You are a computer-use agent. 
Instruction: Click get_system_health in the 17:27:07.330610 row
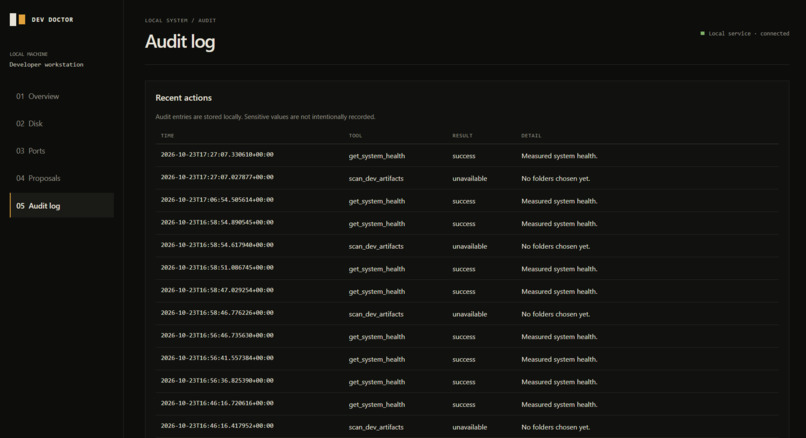[x=377, y=156]
